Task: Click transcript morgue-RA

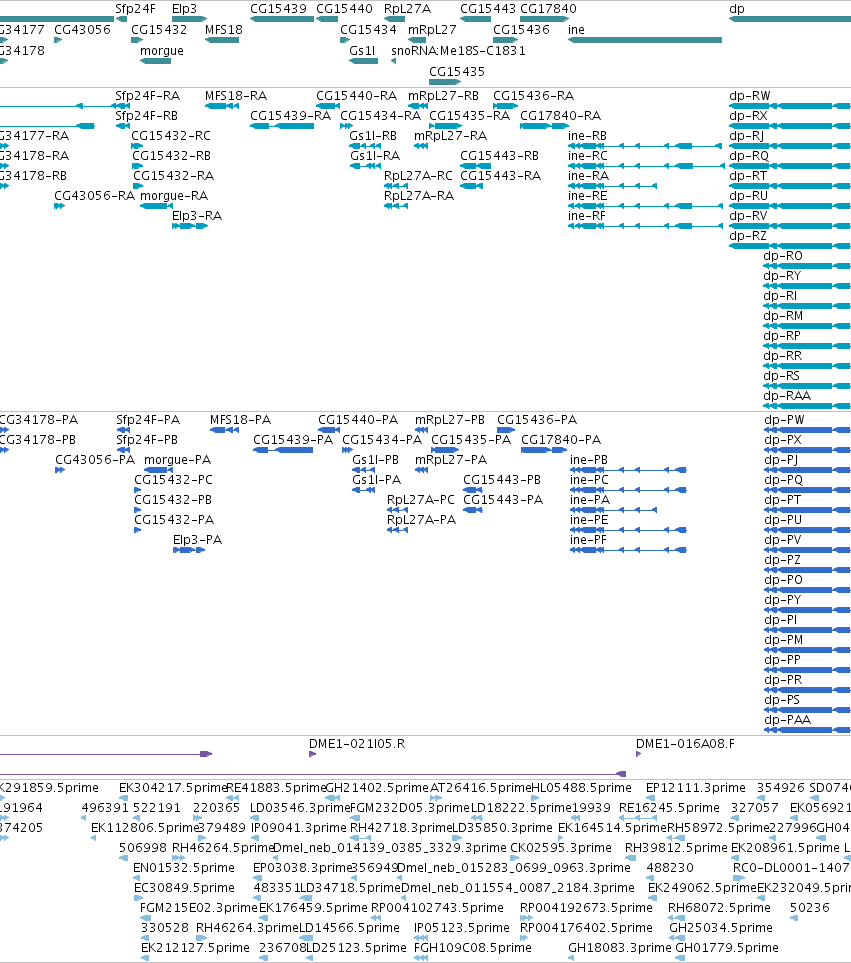Action: pyautogui.click(x=174, y=197)
